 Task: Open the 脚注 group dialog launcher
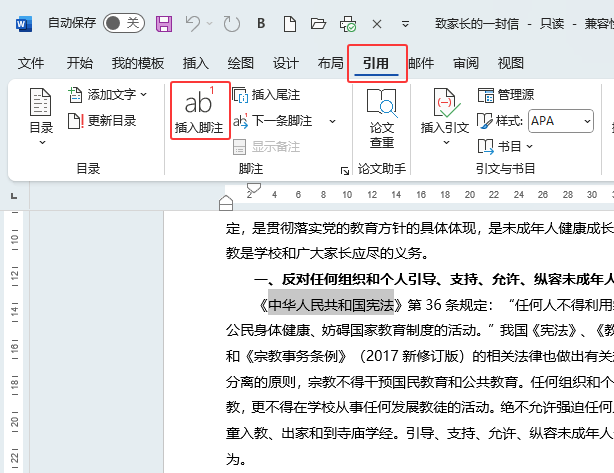[345, 170]
